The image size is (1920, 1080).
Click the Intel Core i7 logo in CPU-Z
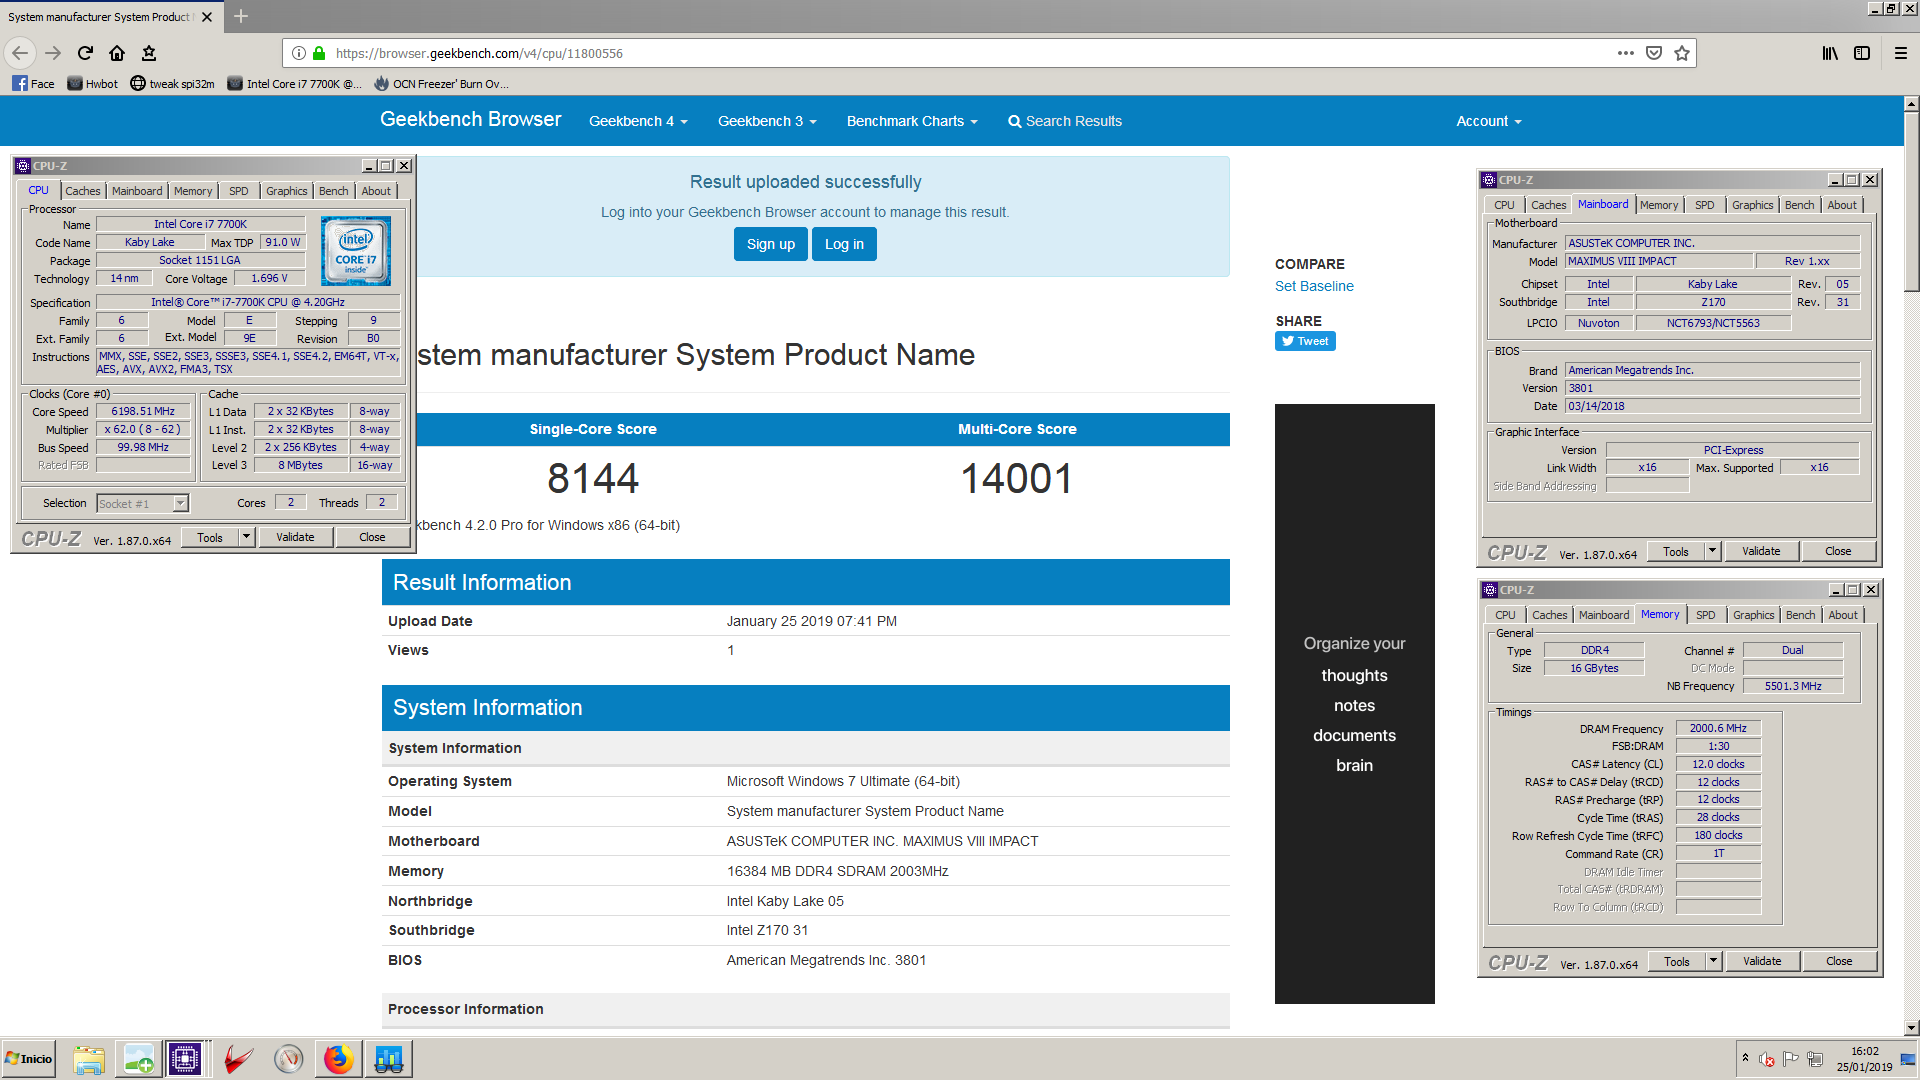[x=356, y=251]
